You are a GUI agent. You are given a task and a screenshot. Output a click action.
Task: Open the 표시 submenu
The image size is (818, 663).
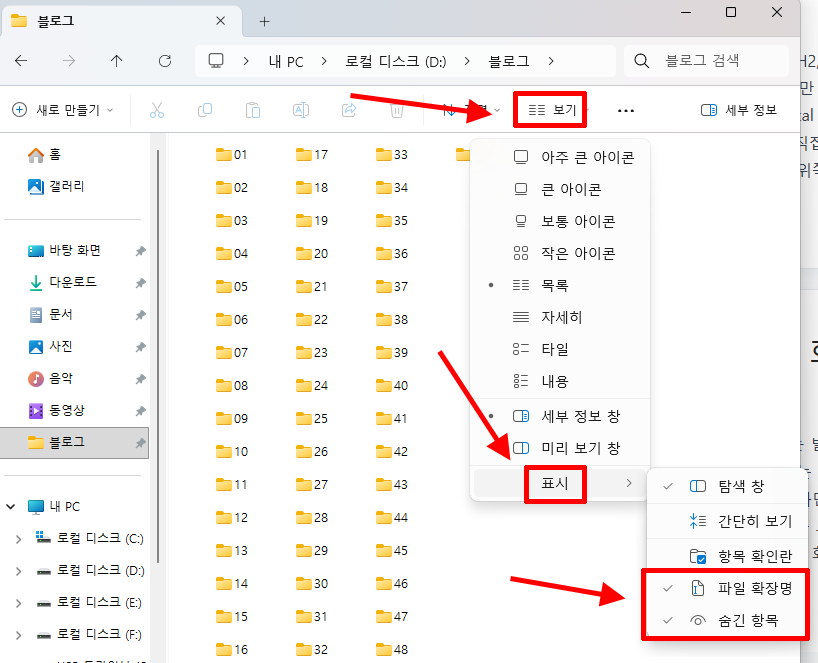click(560, 484)
